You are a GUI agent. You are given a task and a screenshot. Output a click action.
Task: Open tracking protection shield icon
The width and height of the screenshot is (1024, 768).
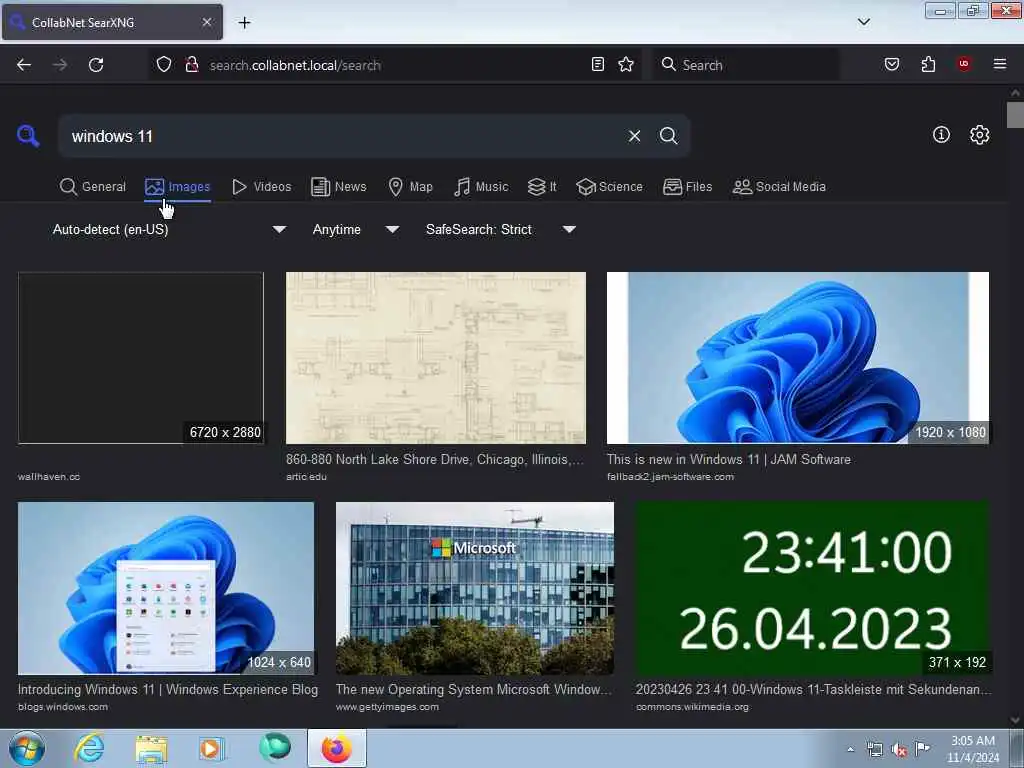coord(164,65)
